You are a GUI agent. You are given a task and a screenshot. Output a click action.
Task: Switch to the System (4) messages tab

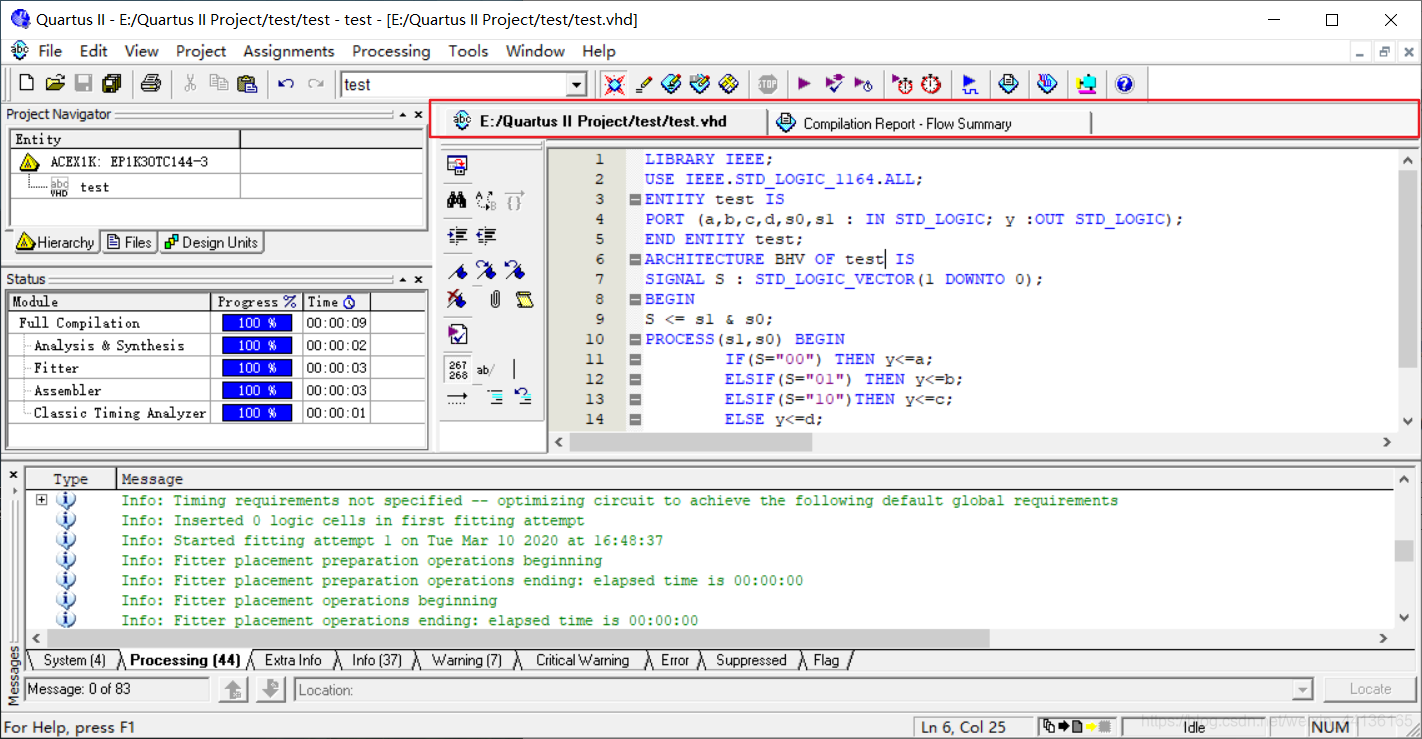coord(75,660)
